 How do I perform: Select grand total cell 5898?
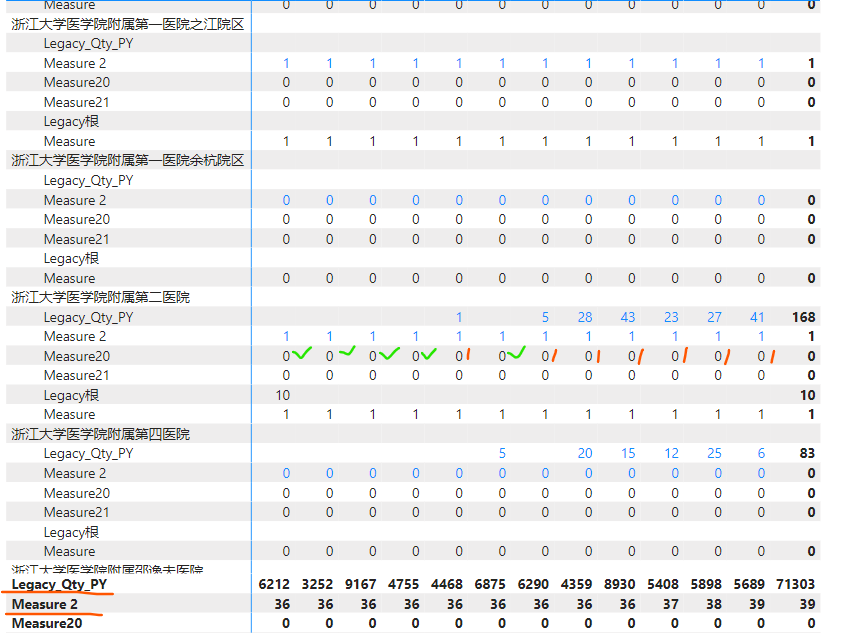pyautogui.click(x=706, y=584)
